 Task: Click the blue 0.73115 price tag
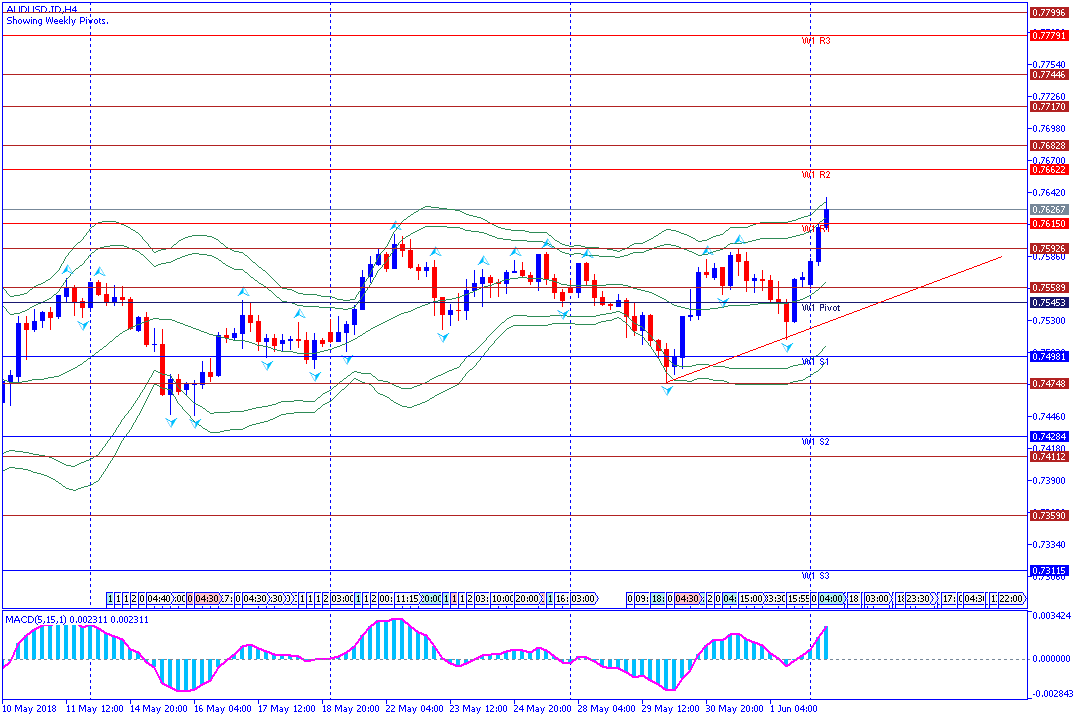[1049, 570]
